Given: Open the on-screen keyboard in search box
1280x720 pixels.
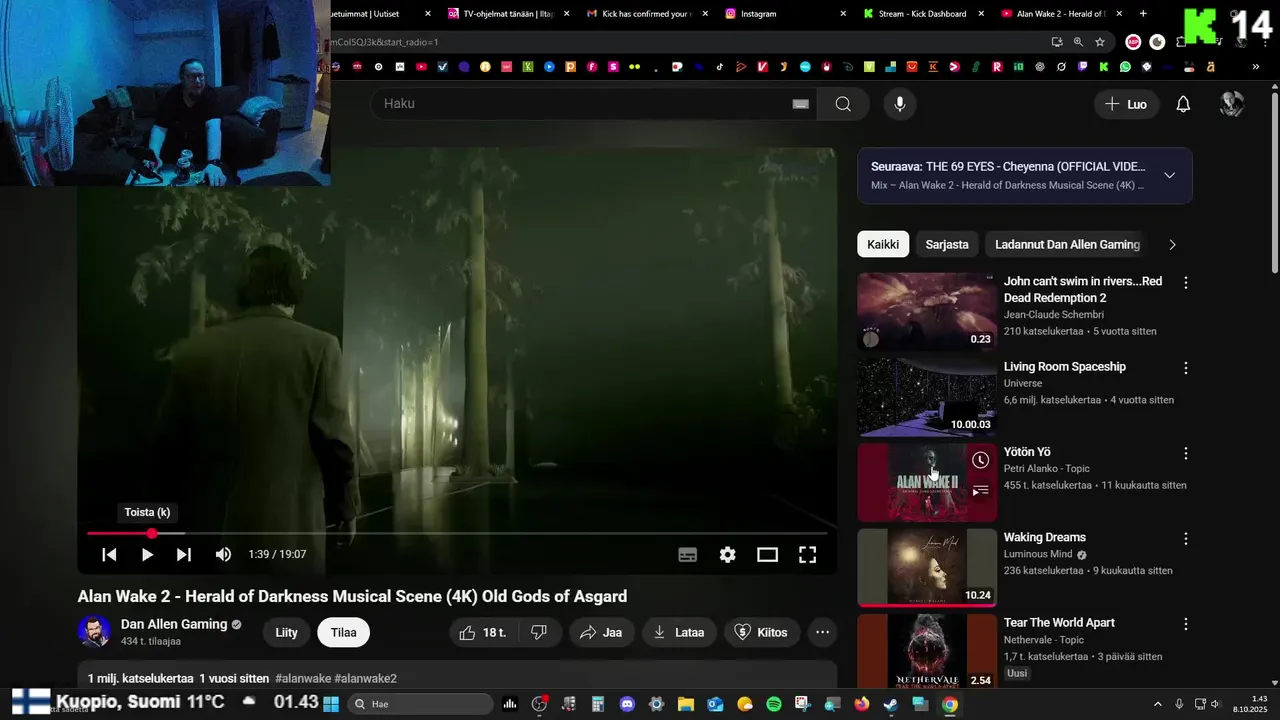Looking at the screenshot, I should (800, 104).
